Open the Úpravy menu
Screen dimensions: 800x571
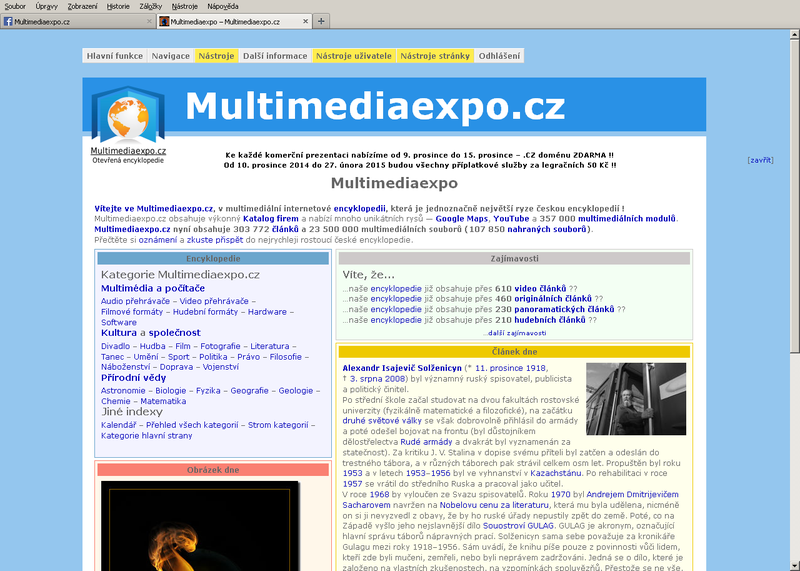pyautogui.click(x=46, y=7)
